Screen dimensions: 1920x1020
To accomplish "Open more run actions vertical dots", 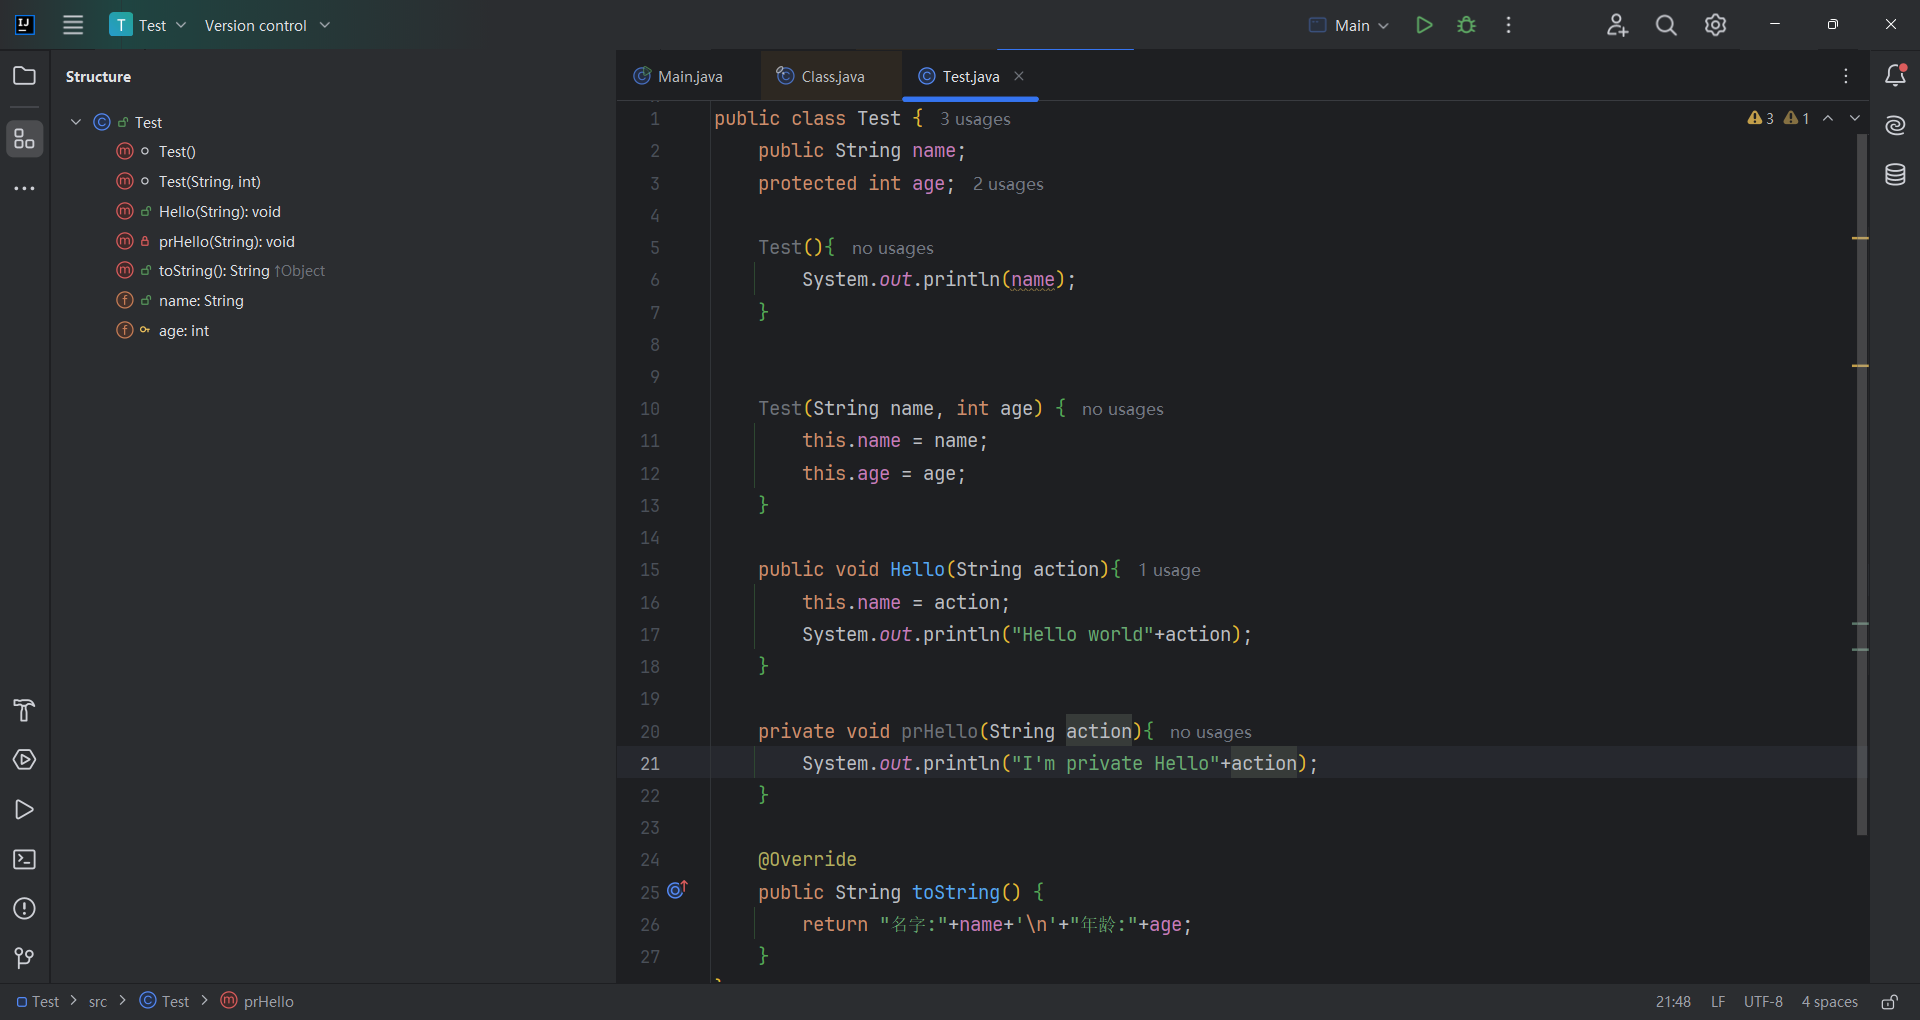I will point(1508,25).
